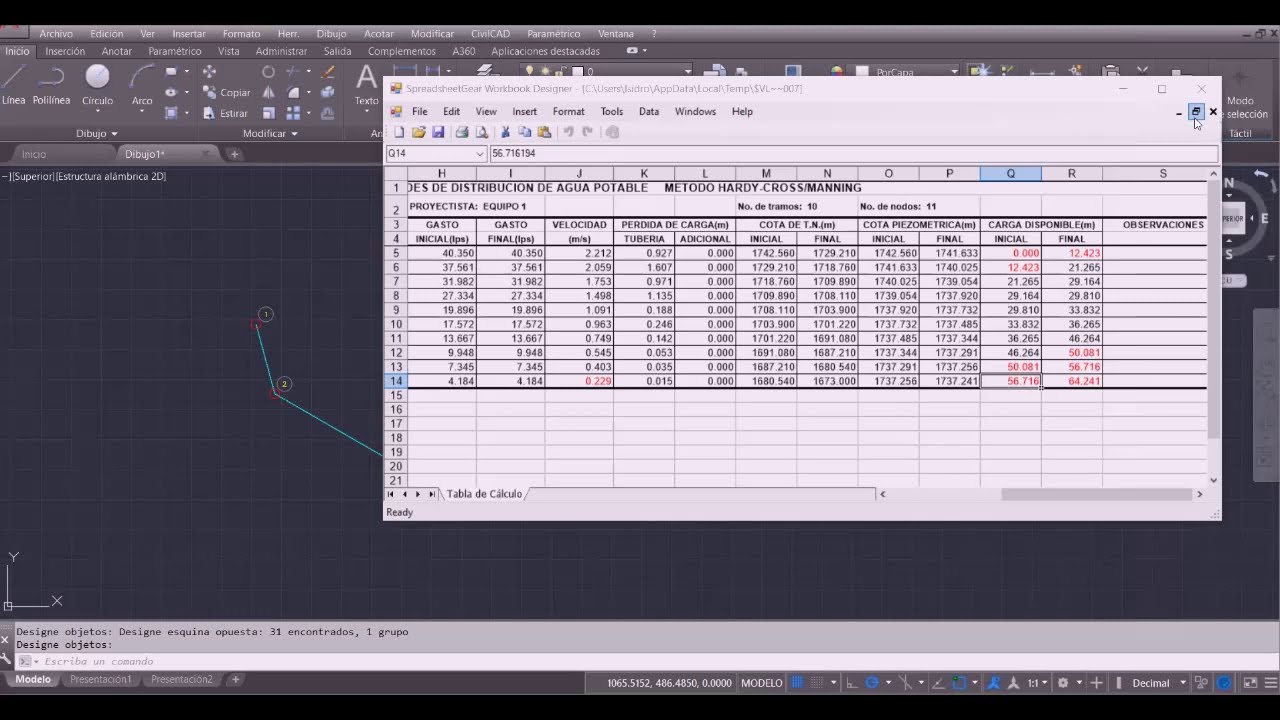The height and width of the screenshot is (720, 1280).
Task: Click Undo icon in SpreadsheetGear toolbar
Action: (x=568, y=132)
